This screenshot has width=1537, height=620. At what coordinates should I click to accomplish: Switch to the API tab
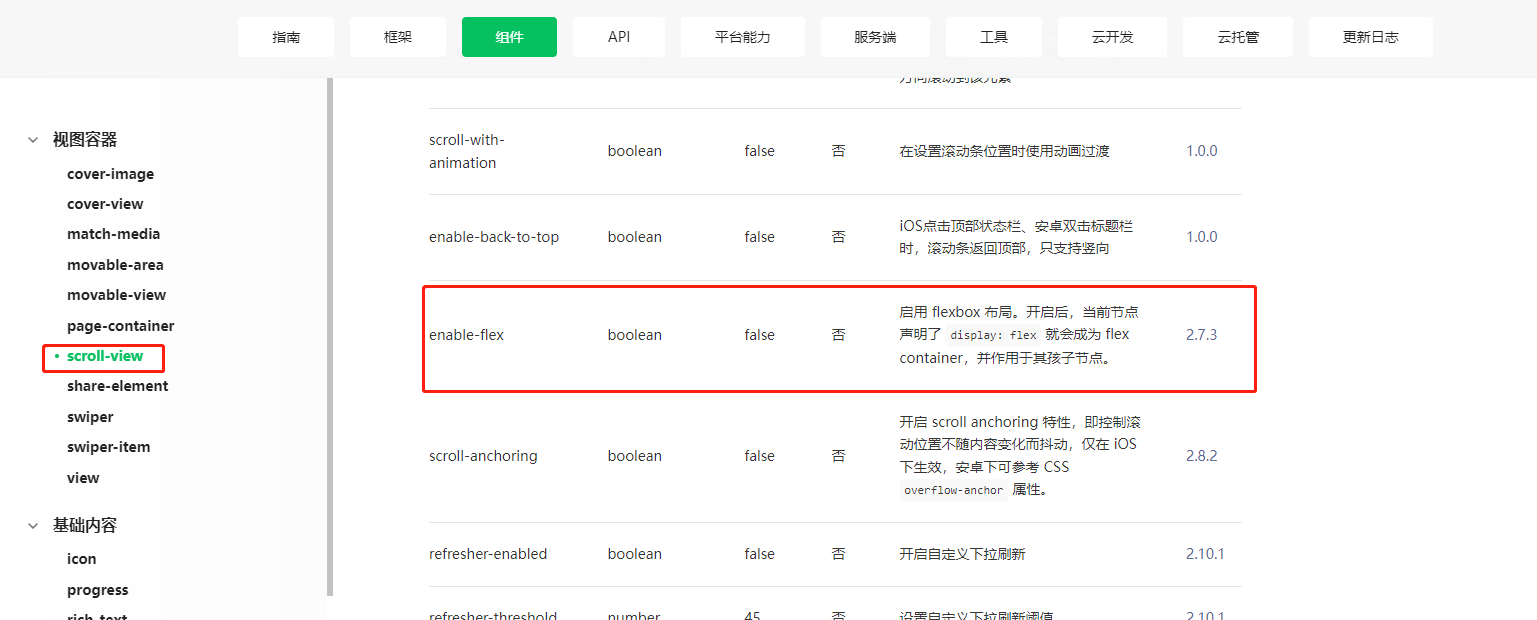coord(618,36)
